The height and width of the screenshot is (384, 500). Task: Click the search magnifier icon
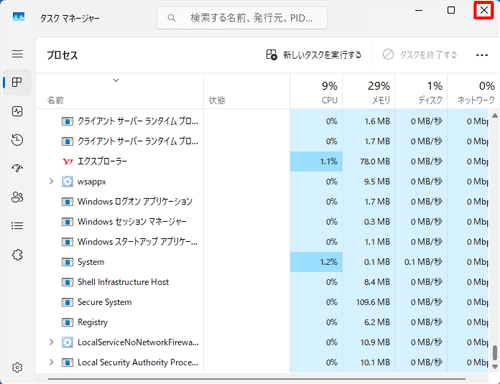tap(171, 18)
